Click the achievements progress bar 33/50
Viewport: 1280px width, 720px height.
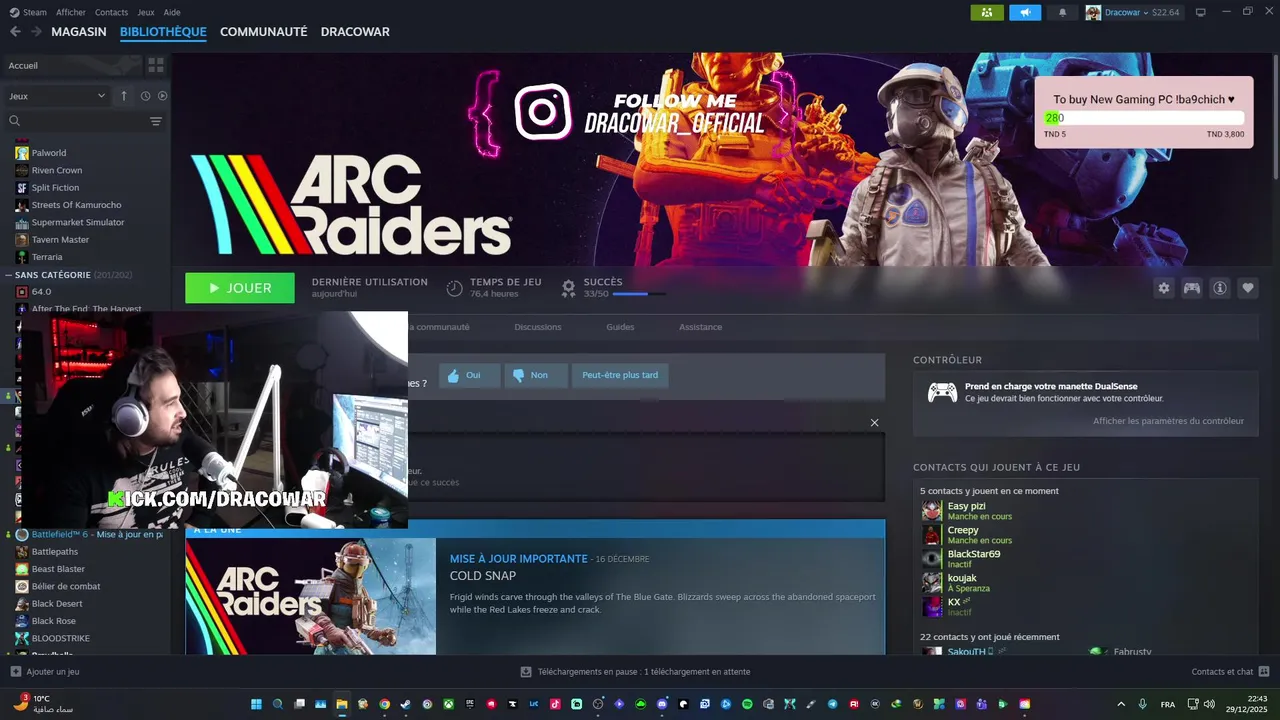(639, 294)
